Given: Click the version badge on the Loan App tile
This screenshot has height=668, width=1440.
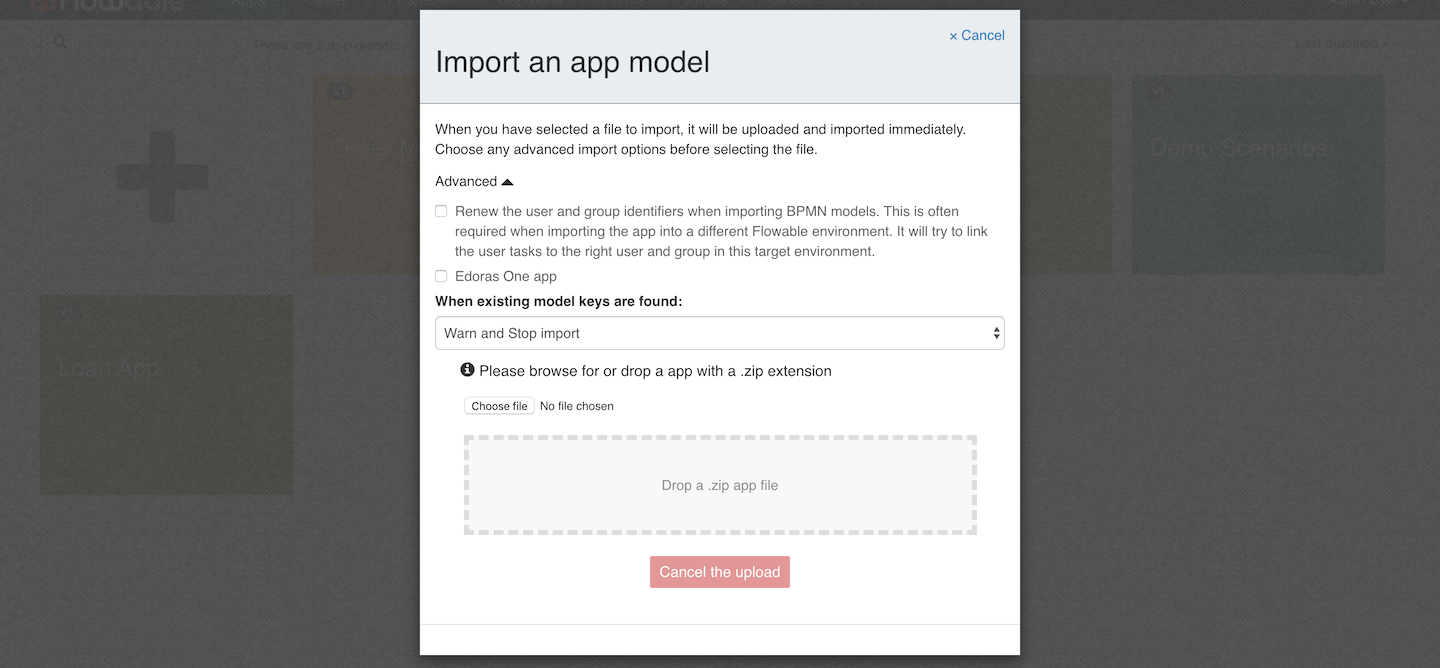Looking at the screenshot, I should 66,311.
